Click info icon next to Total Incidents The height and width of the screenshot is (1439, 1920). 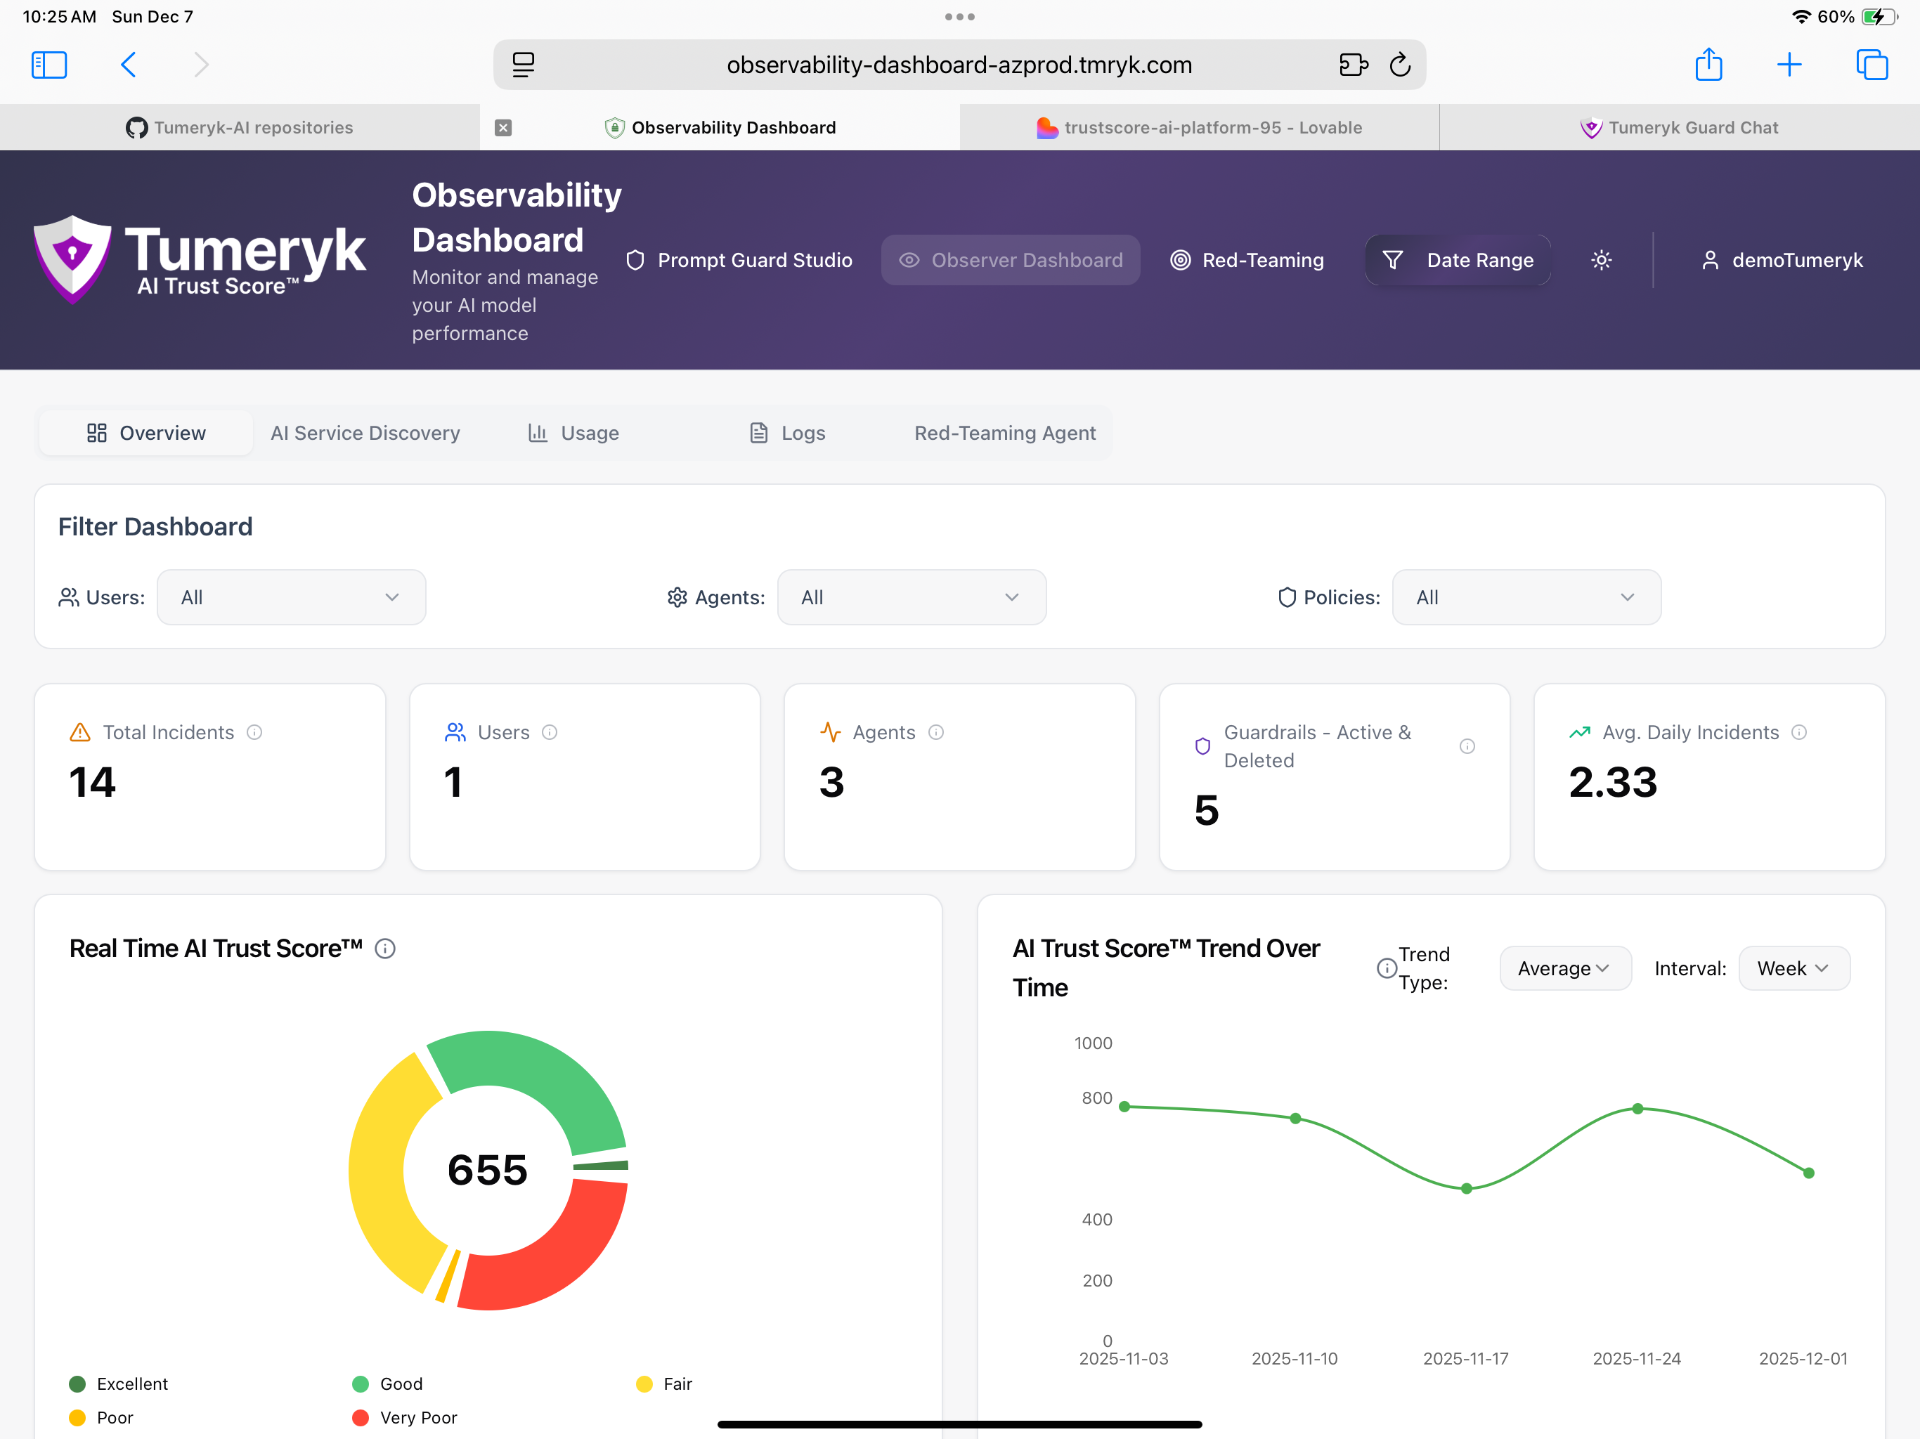[254, 732]
